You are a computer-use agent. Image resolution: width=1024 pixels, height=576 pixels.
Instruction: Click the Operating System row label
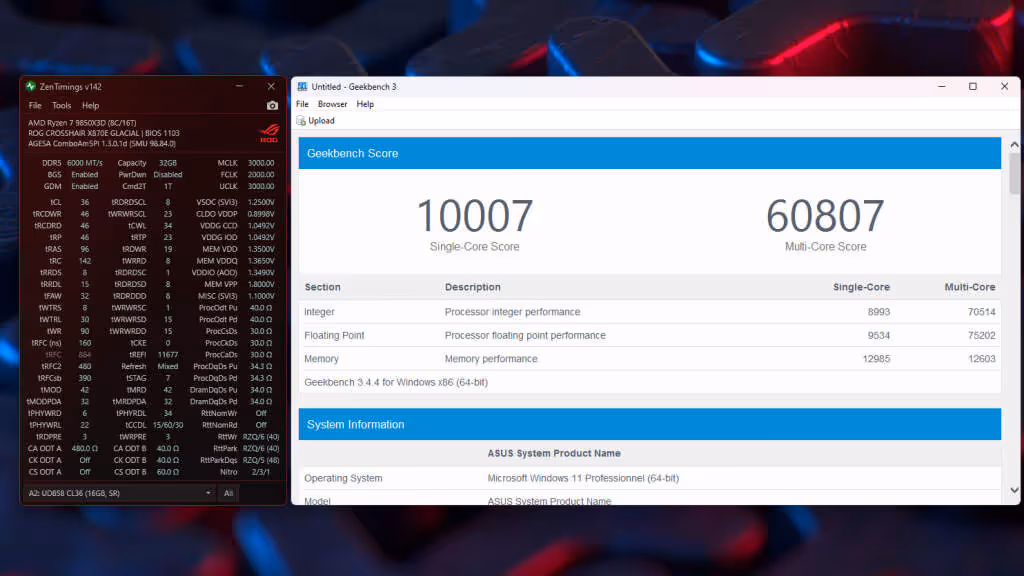click(344, 479)
